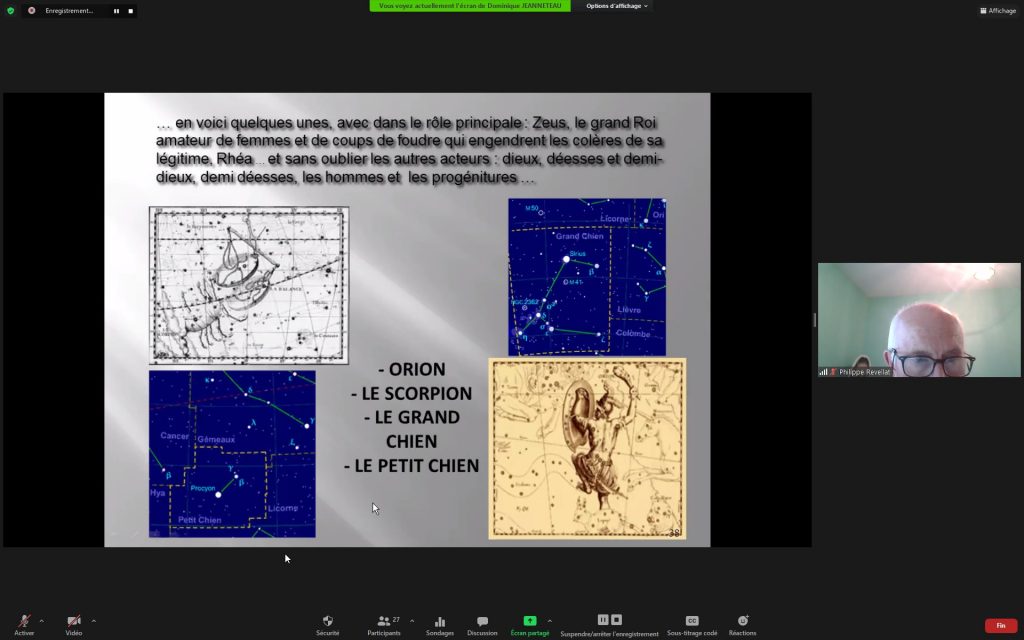Unmute the microphone with Activer
The image size is (1024, 640).
pos(24,624)
